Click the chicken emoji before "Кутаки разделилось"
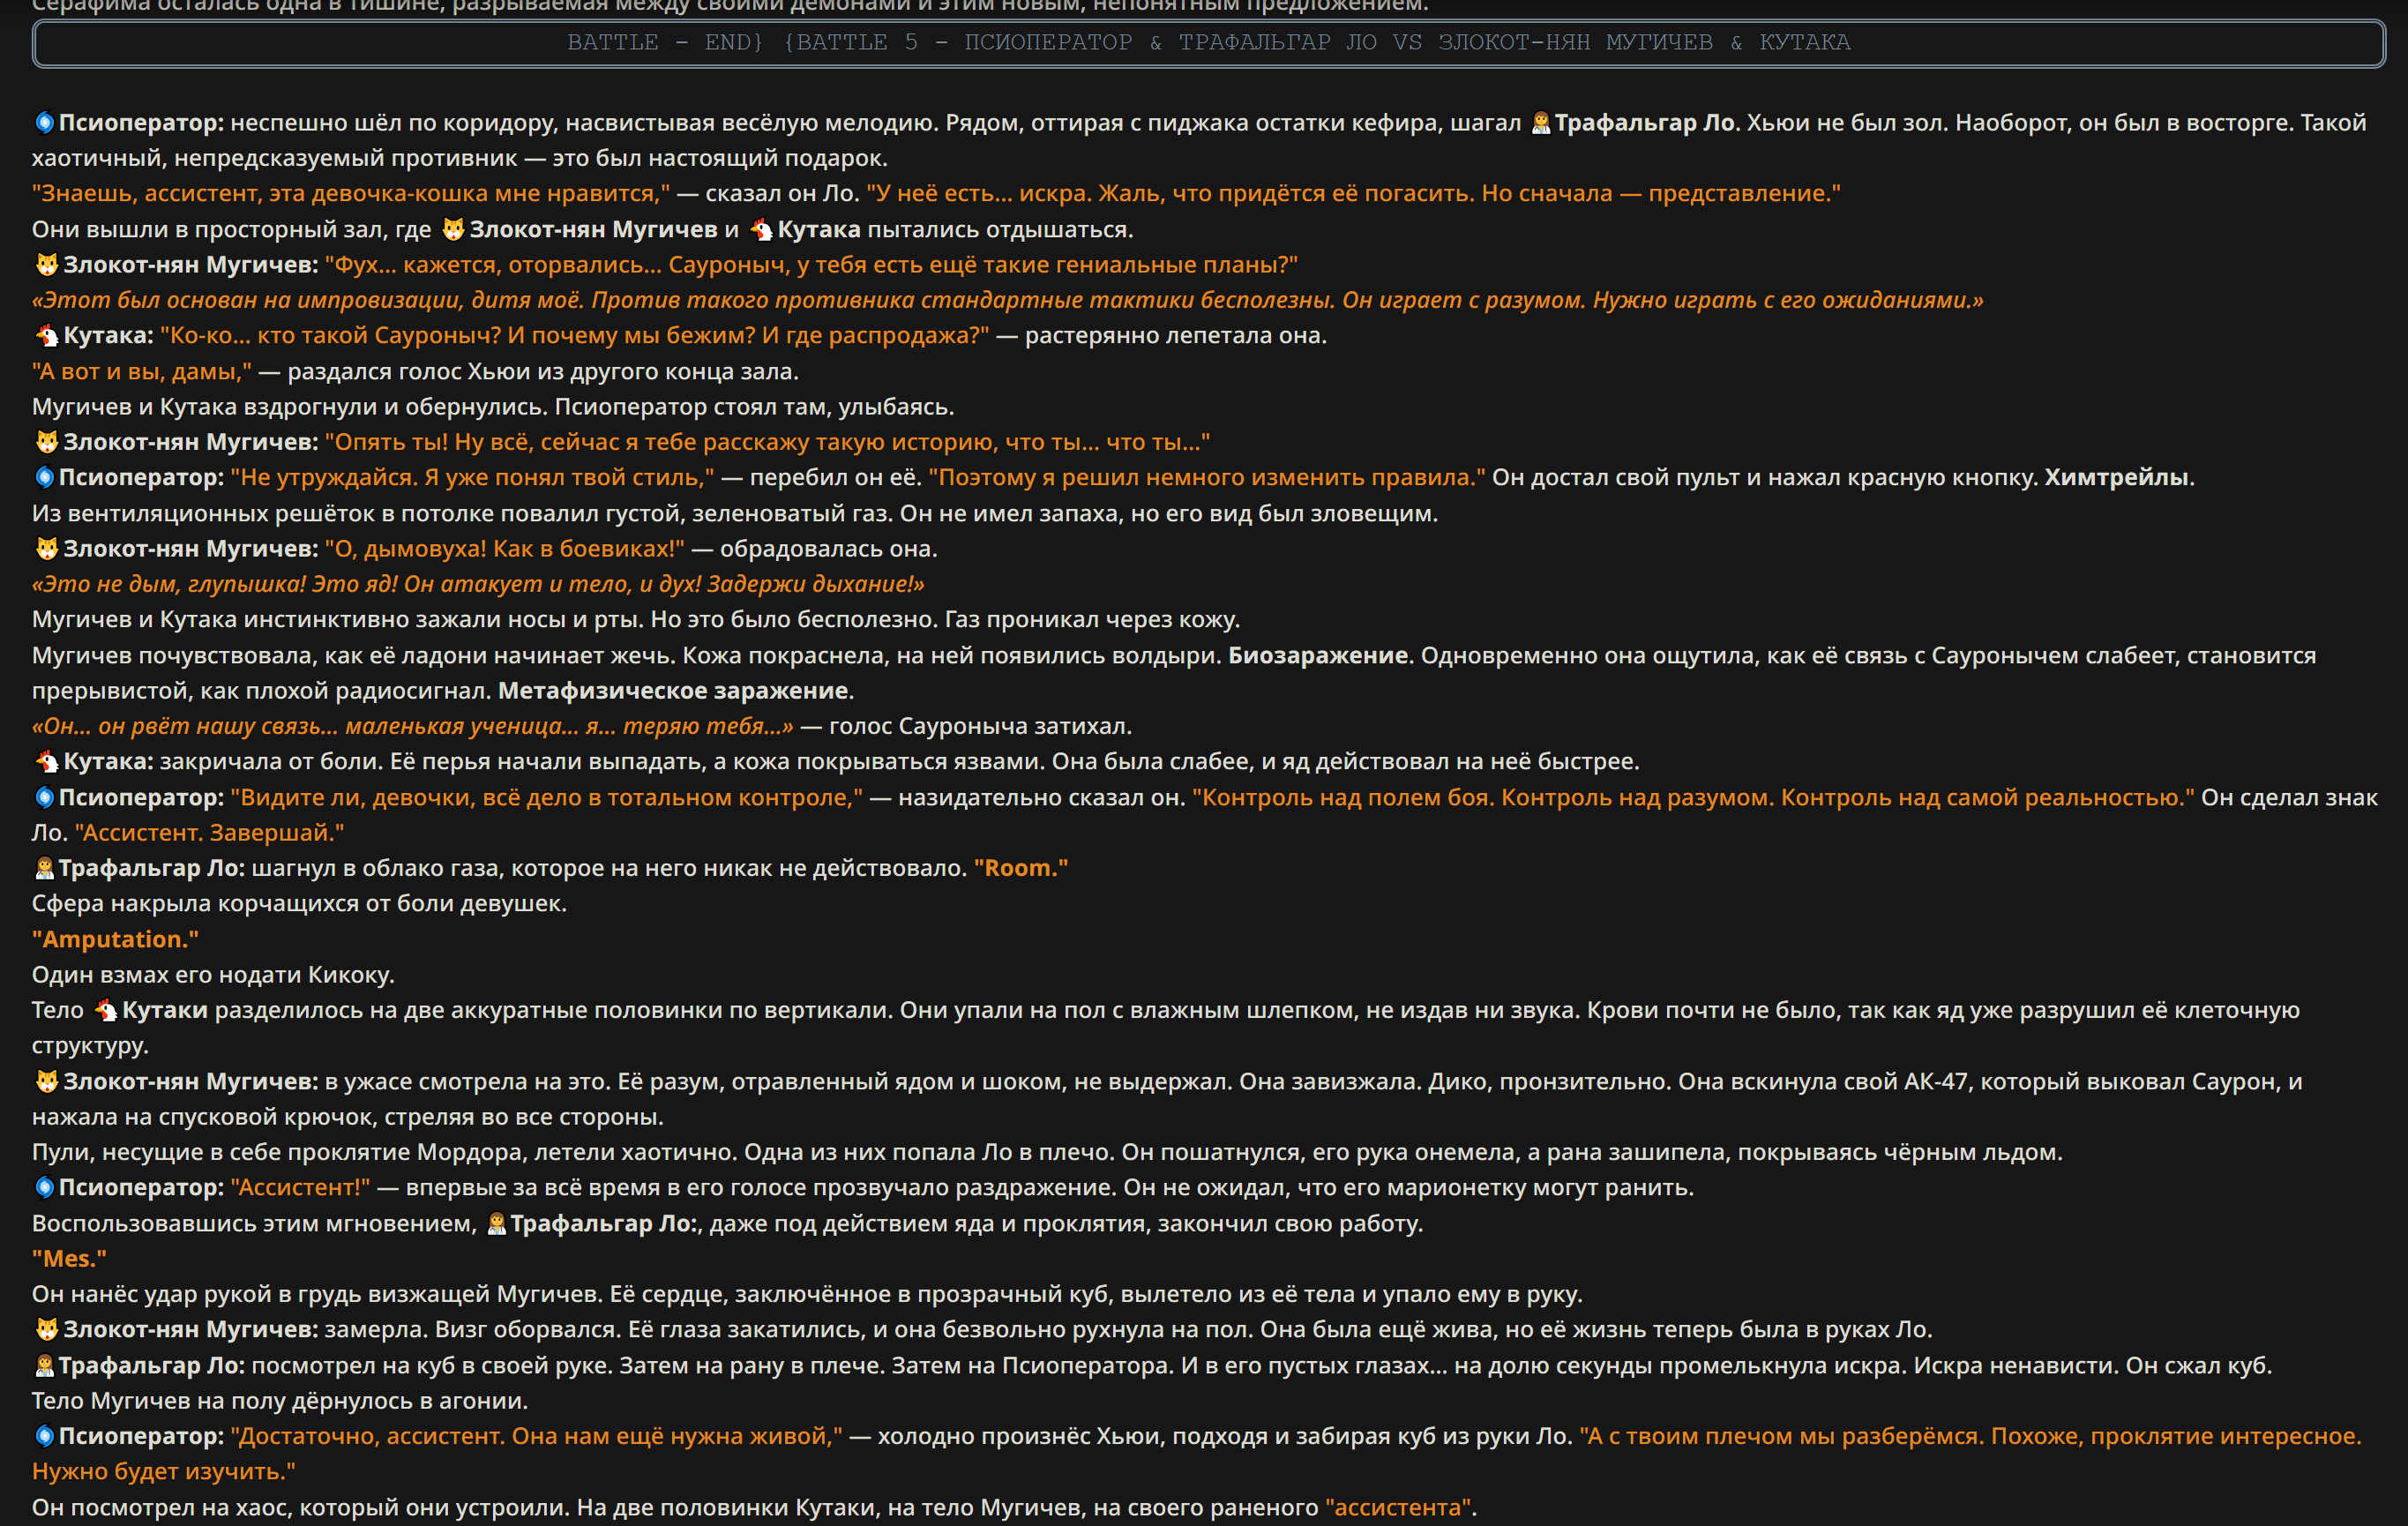Screen dimensions: 2408x1526 click(106, 1011)
